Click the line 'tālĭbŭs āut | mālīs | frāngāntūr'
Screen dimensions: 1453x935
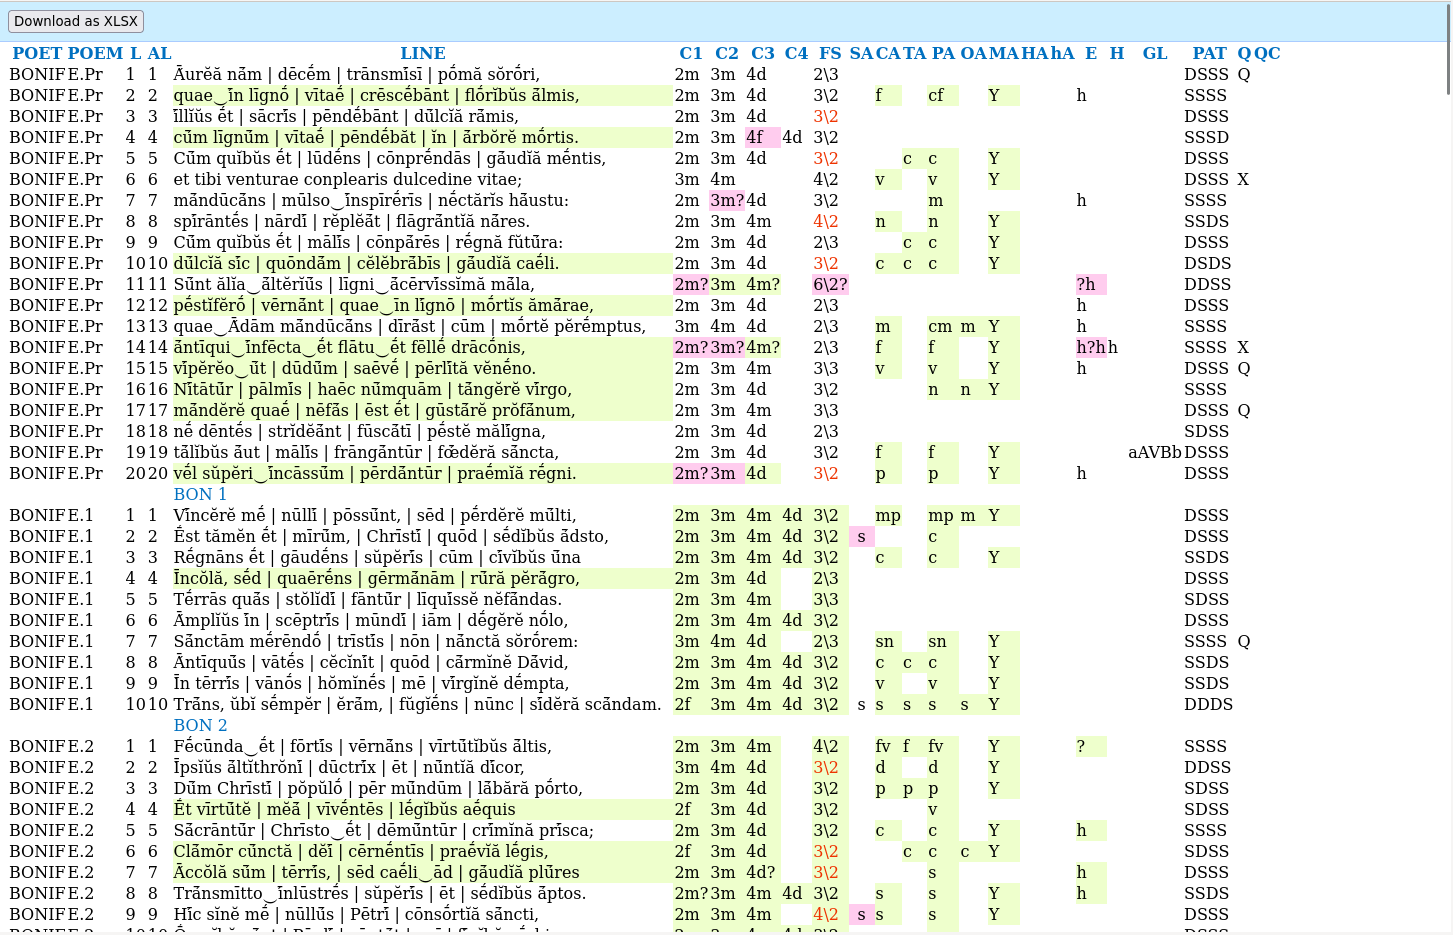click(422, 452)
